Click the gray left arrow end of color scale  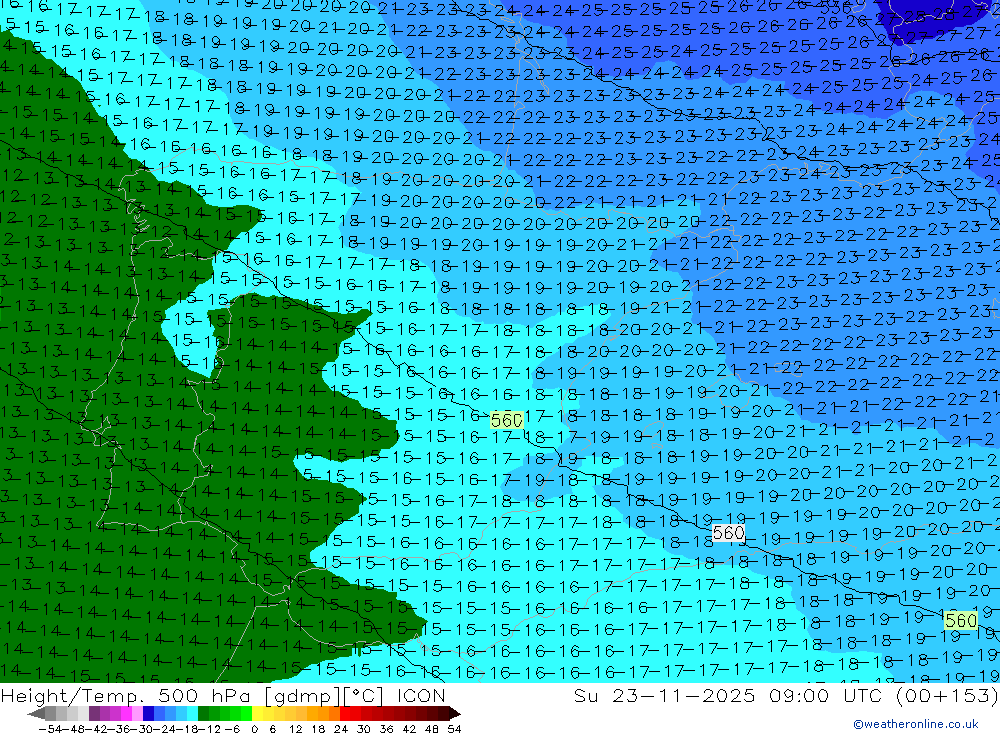click(36, 713)
